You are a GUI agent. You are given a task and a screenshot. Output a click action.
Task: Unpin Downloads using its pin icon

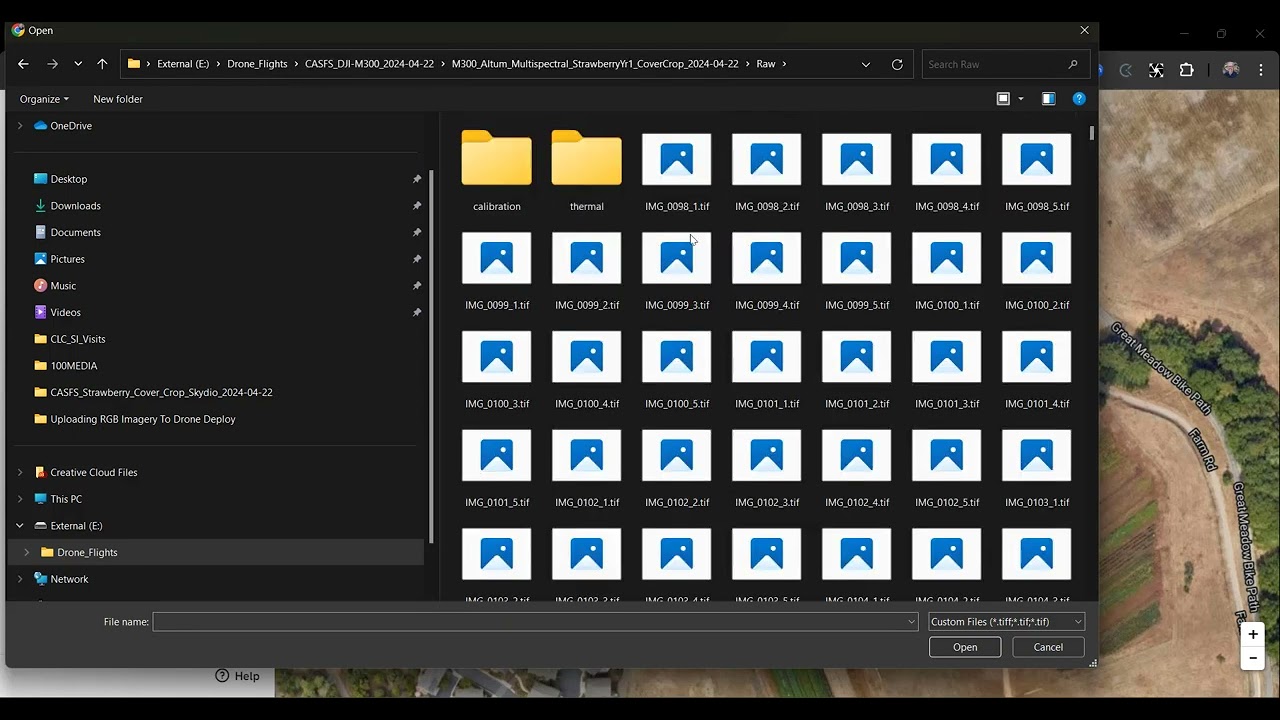(417, 206)
